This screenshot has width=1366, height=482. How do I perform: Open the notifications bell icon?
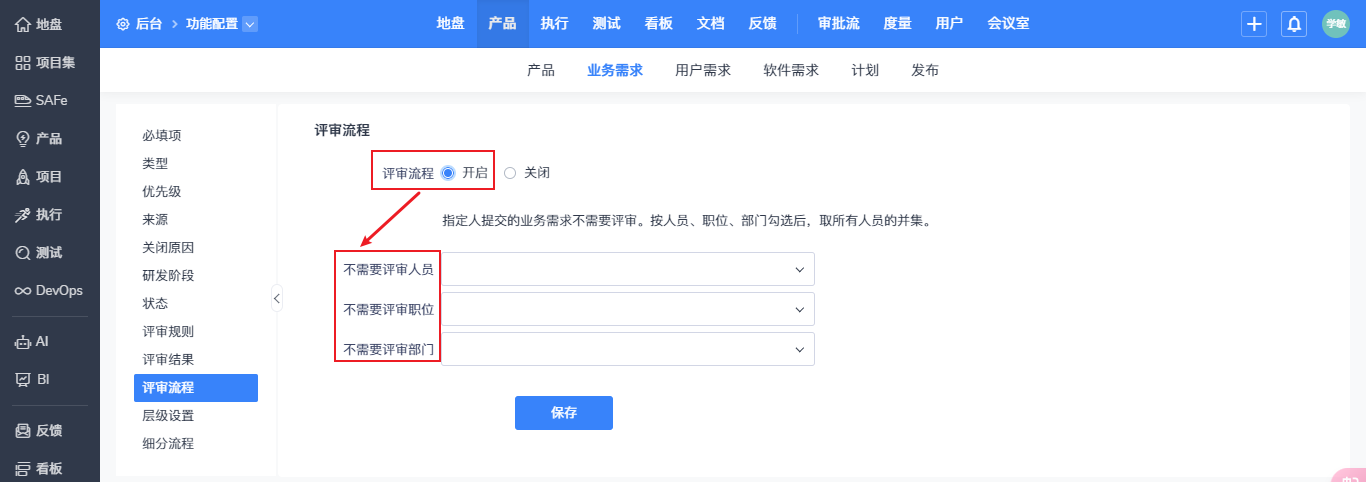tap(1294, 24)
